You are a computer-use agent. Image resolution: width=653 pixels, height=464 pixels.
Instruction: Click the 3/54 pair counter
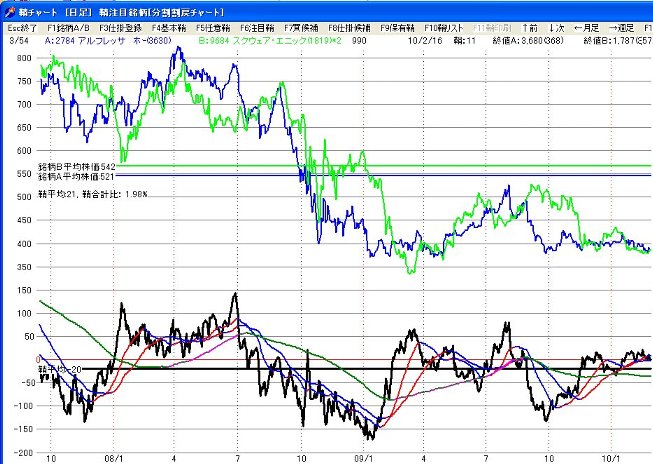coord(18,40)
